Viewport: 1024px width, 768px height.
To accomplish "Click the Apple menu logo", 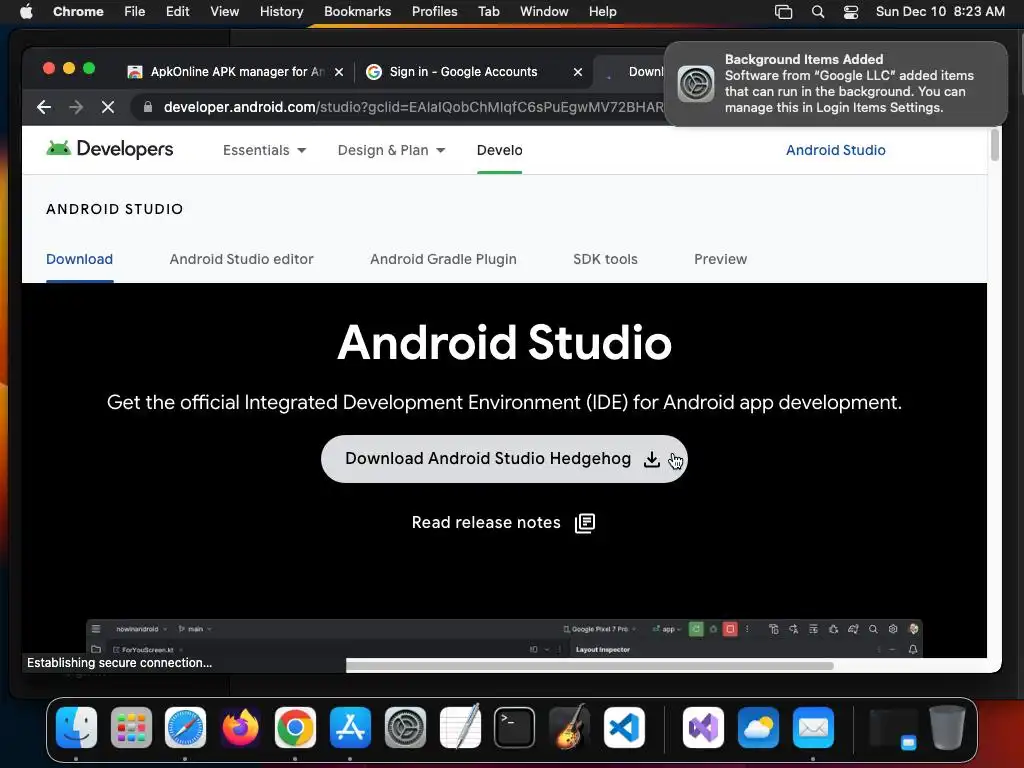I will [x=26, y=11].
